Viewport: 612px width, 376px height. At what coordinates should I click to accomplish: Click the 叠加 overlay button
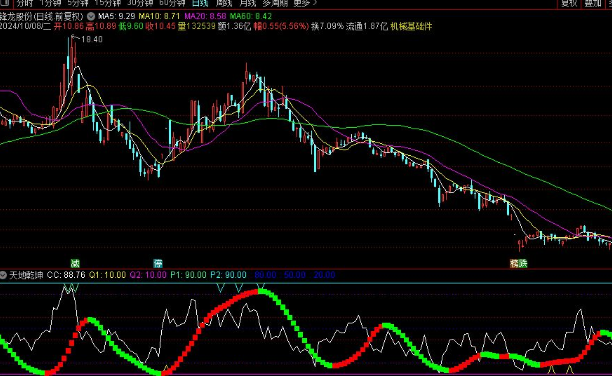(593, 3)
